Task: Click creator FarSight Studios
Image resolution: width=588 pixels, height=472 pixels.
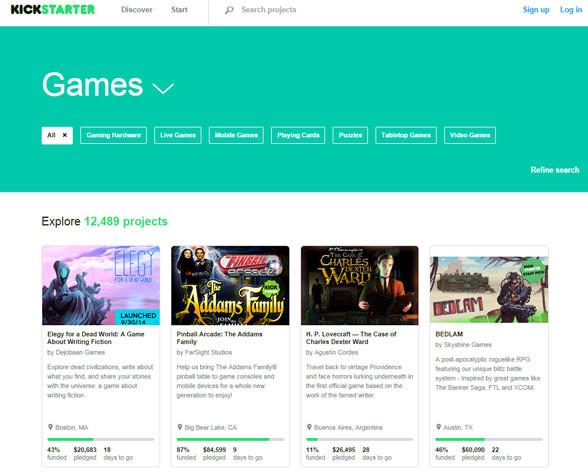Action: (x=208, y=352)
